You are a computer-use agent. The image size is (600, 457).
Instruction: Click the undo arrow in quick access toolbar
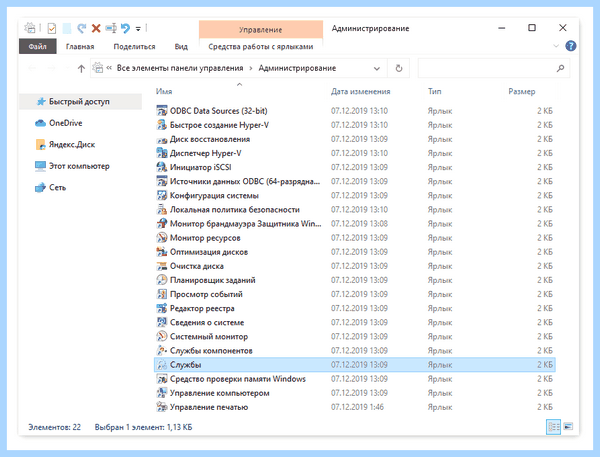click(125, 28)
